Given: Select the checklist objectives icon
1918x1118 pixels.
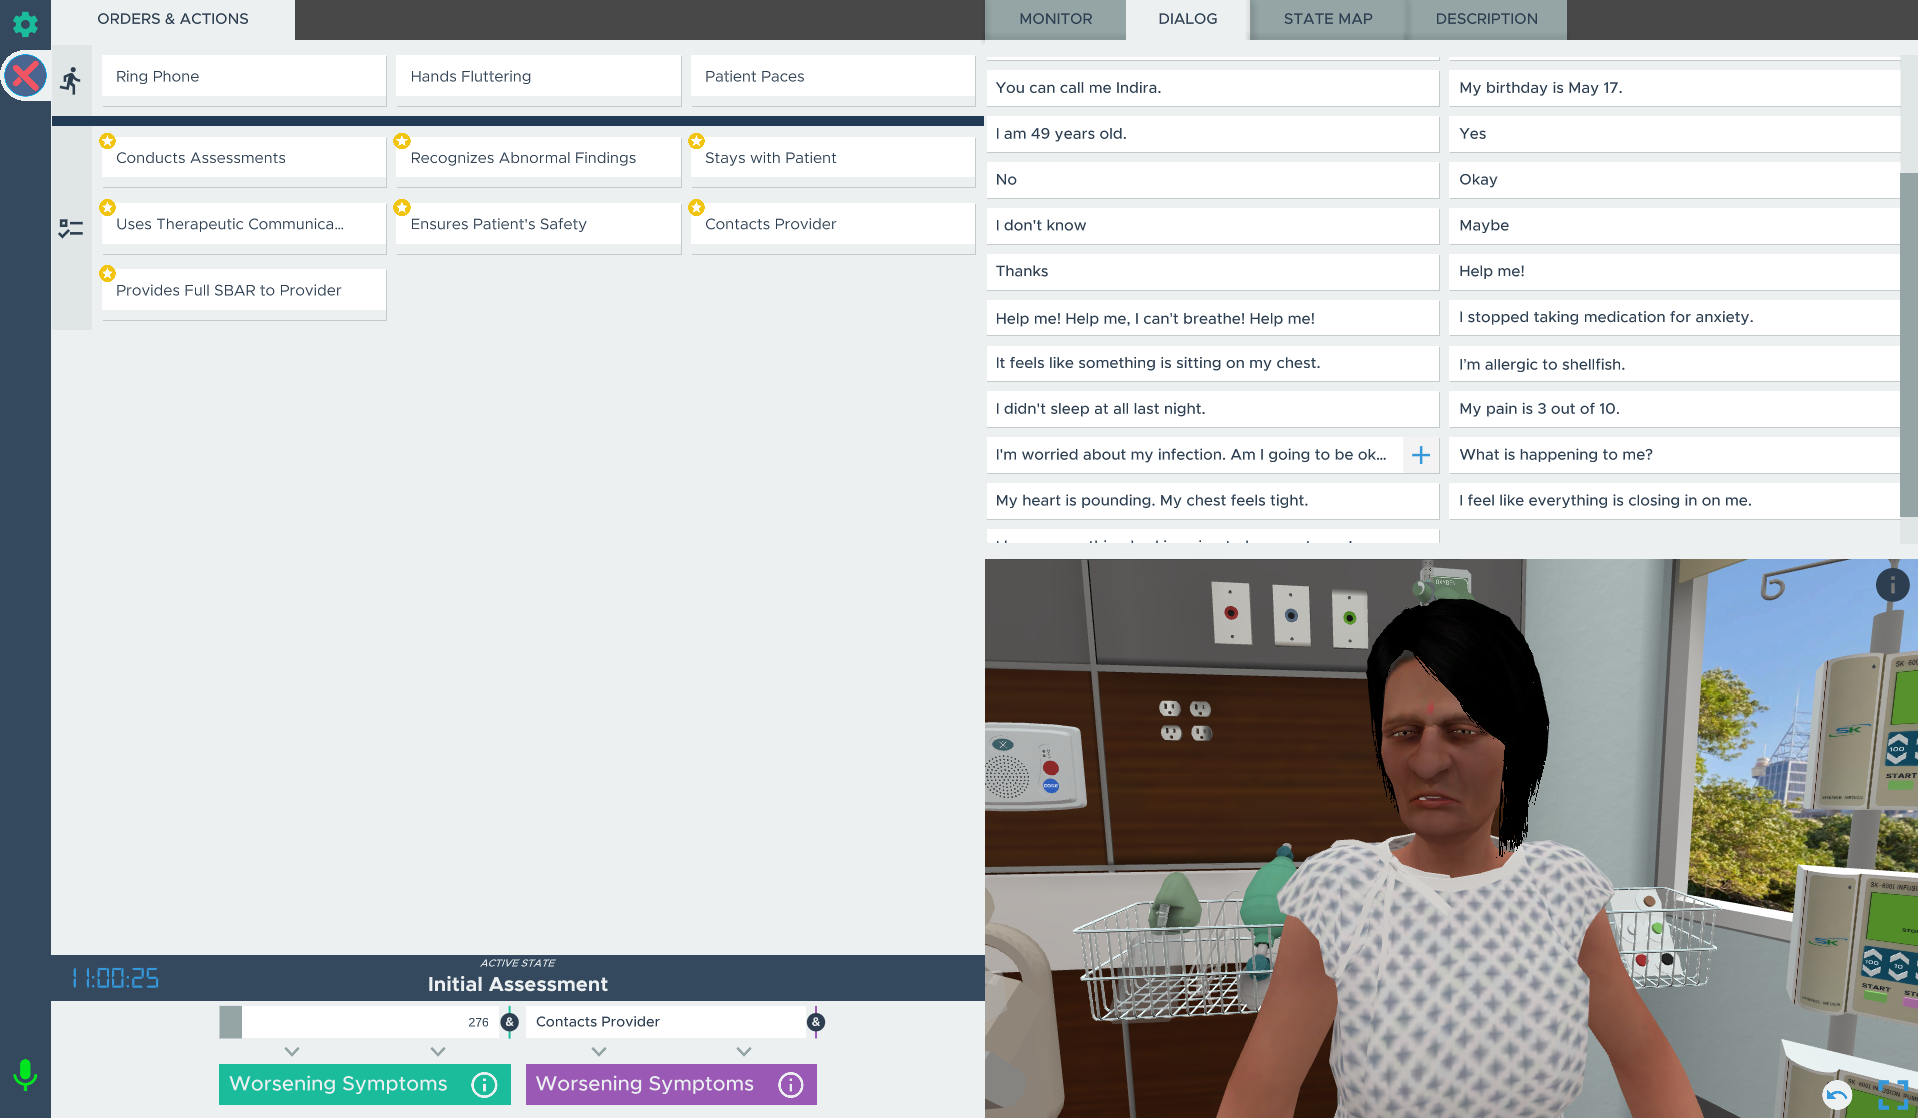Looking at the screenshot, I should (x=71, y=229).
